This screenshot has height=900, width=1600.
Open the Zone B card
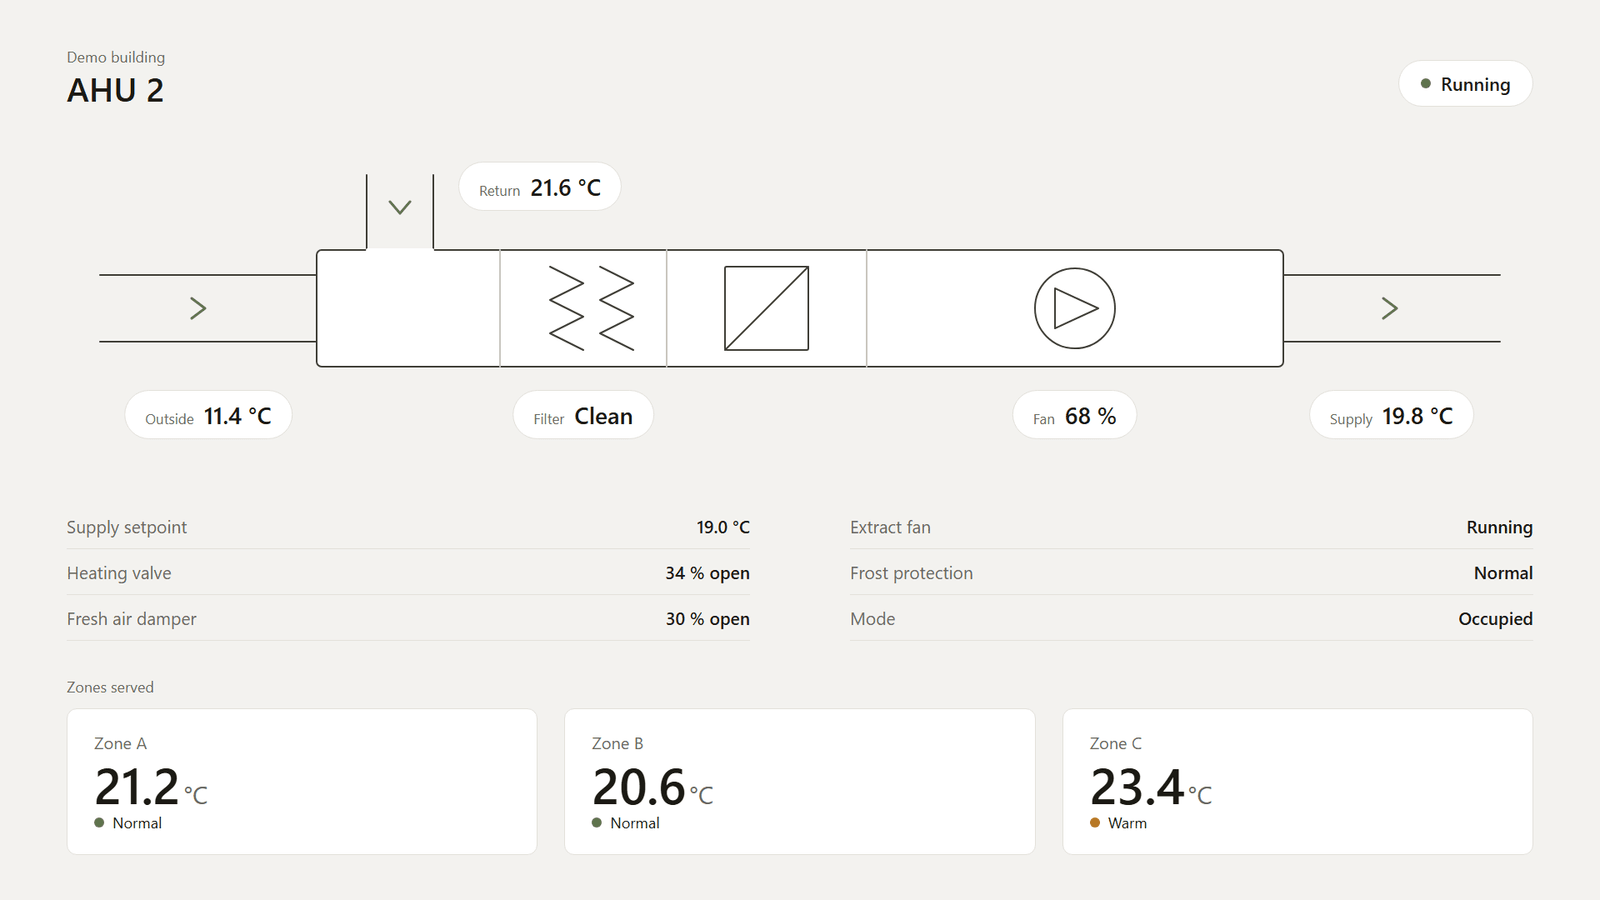[x=800, y=782]
